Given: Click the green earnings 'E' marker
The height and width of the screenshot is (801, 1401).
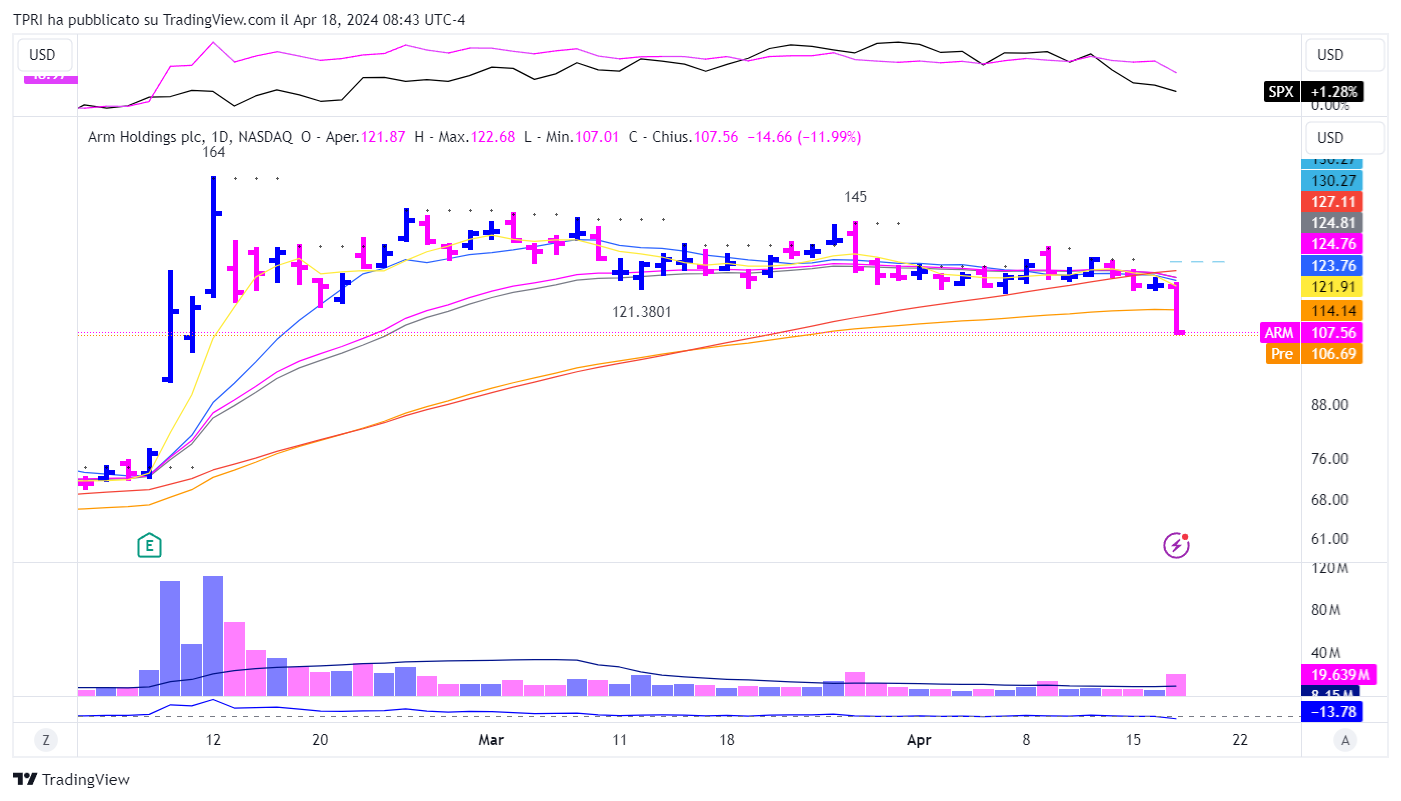Looking at the screenshot, I should coord(150,545).
